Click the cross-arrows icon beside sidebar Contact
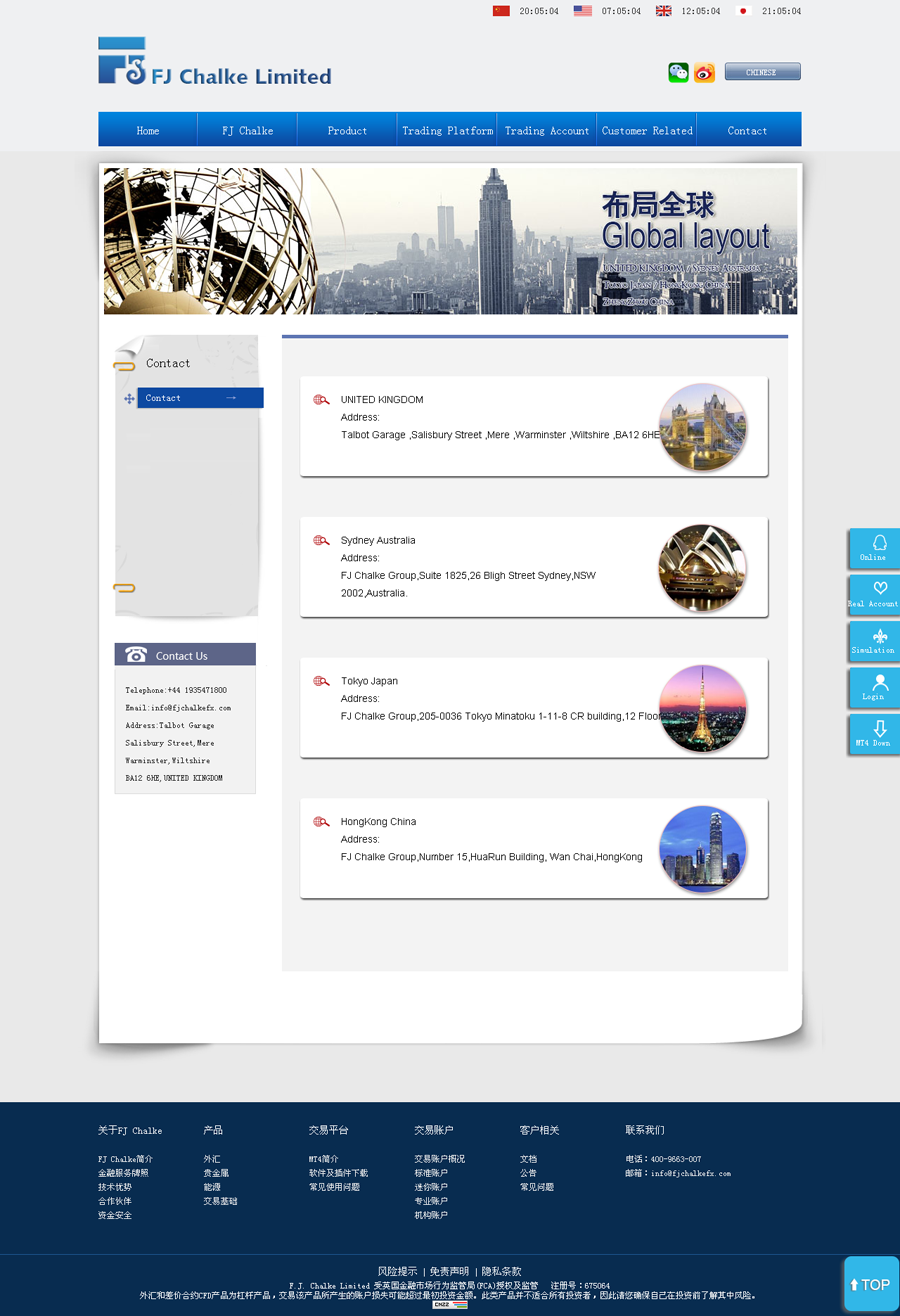Viewport: 900px width, 1316px height. (129, 399)
